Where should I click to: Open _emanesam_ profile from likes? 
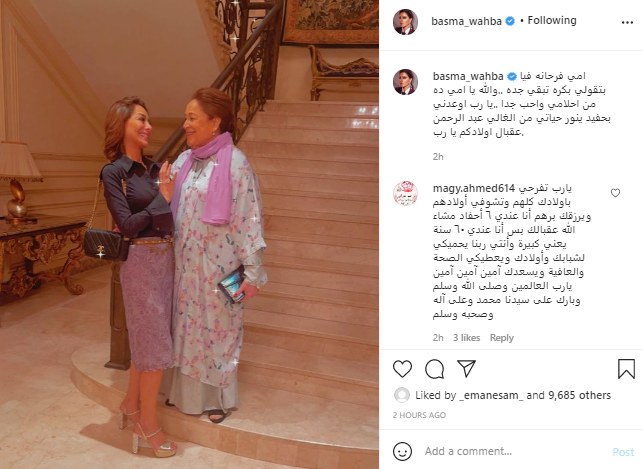pos(491,395)
